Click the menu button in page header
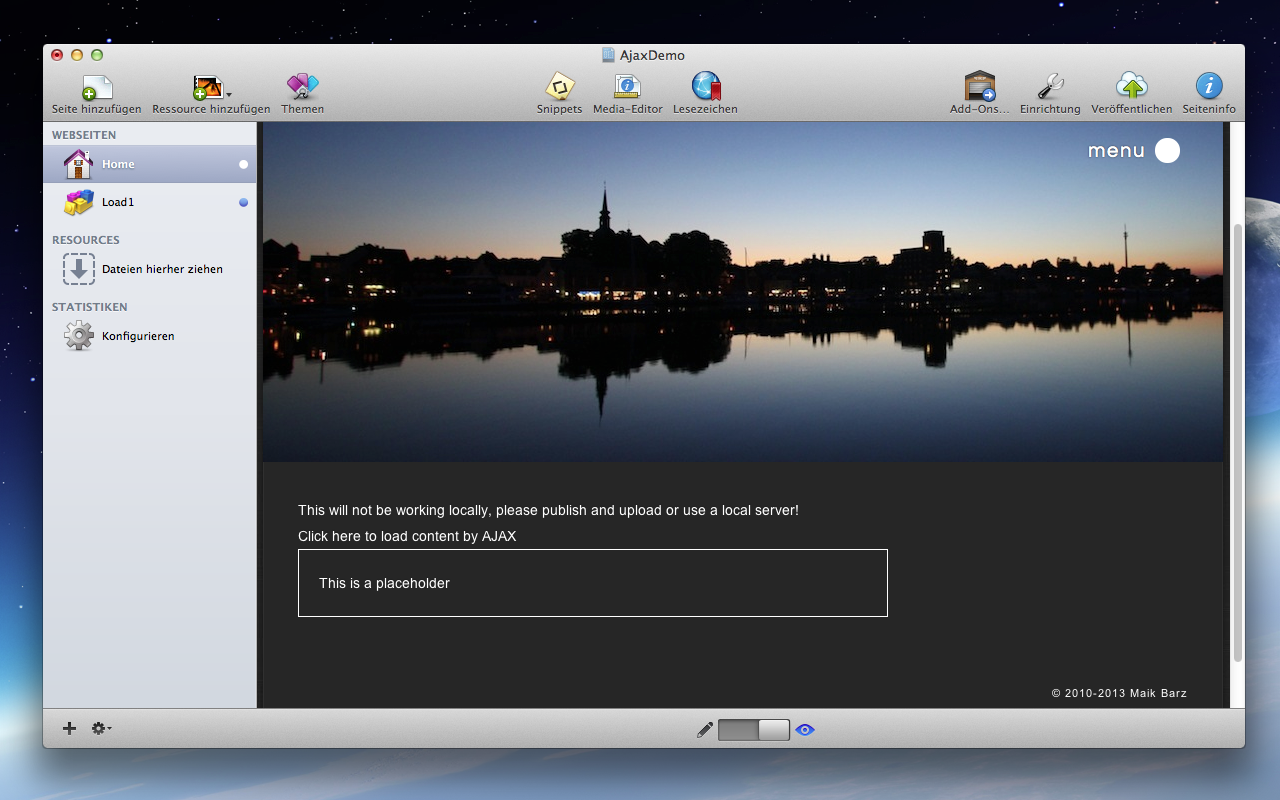Screen dimensions: 1280x800 [1116, 151]
